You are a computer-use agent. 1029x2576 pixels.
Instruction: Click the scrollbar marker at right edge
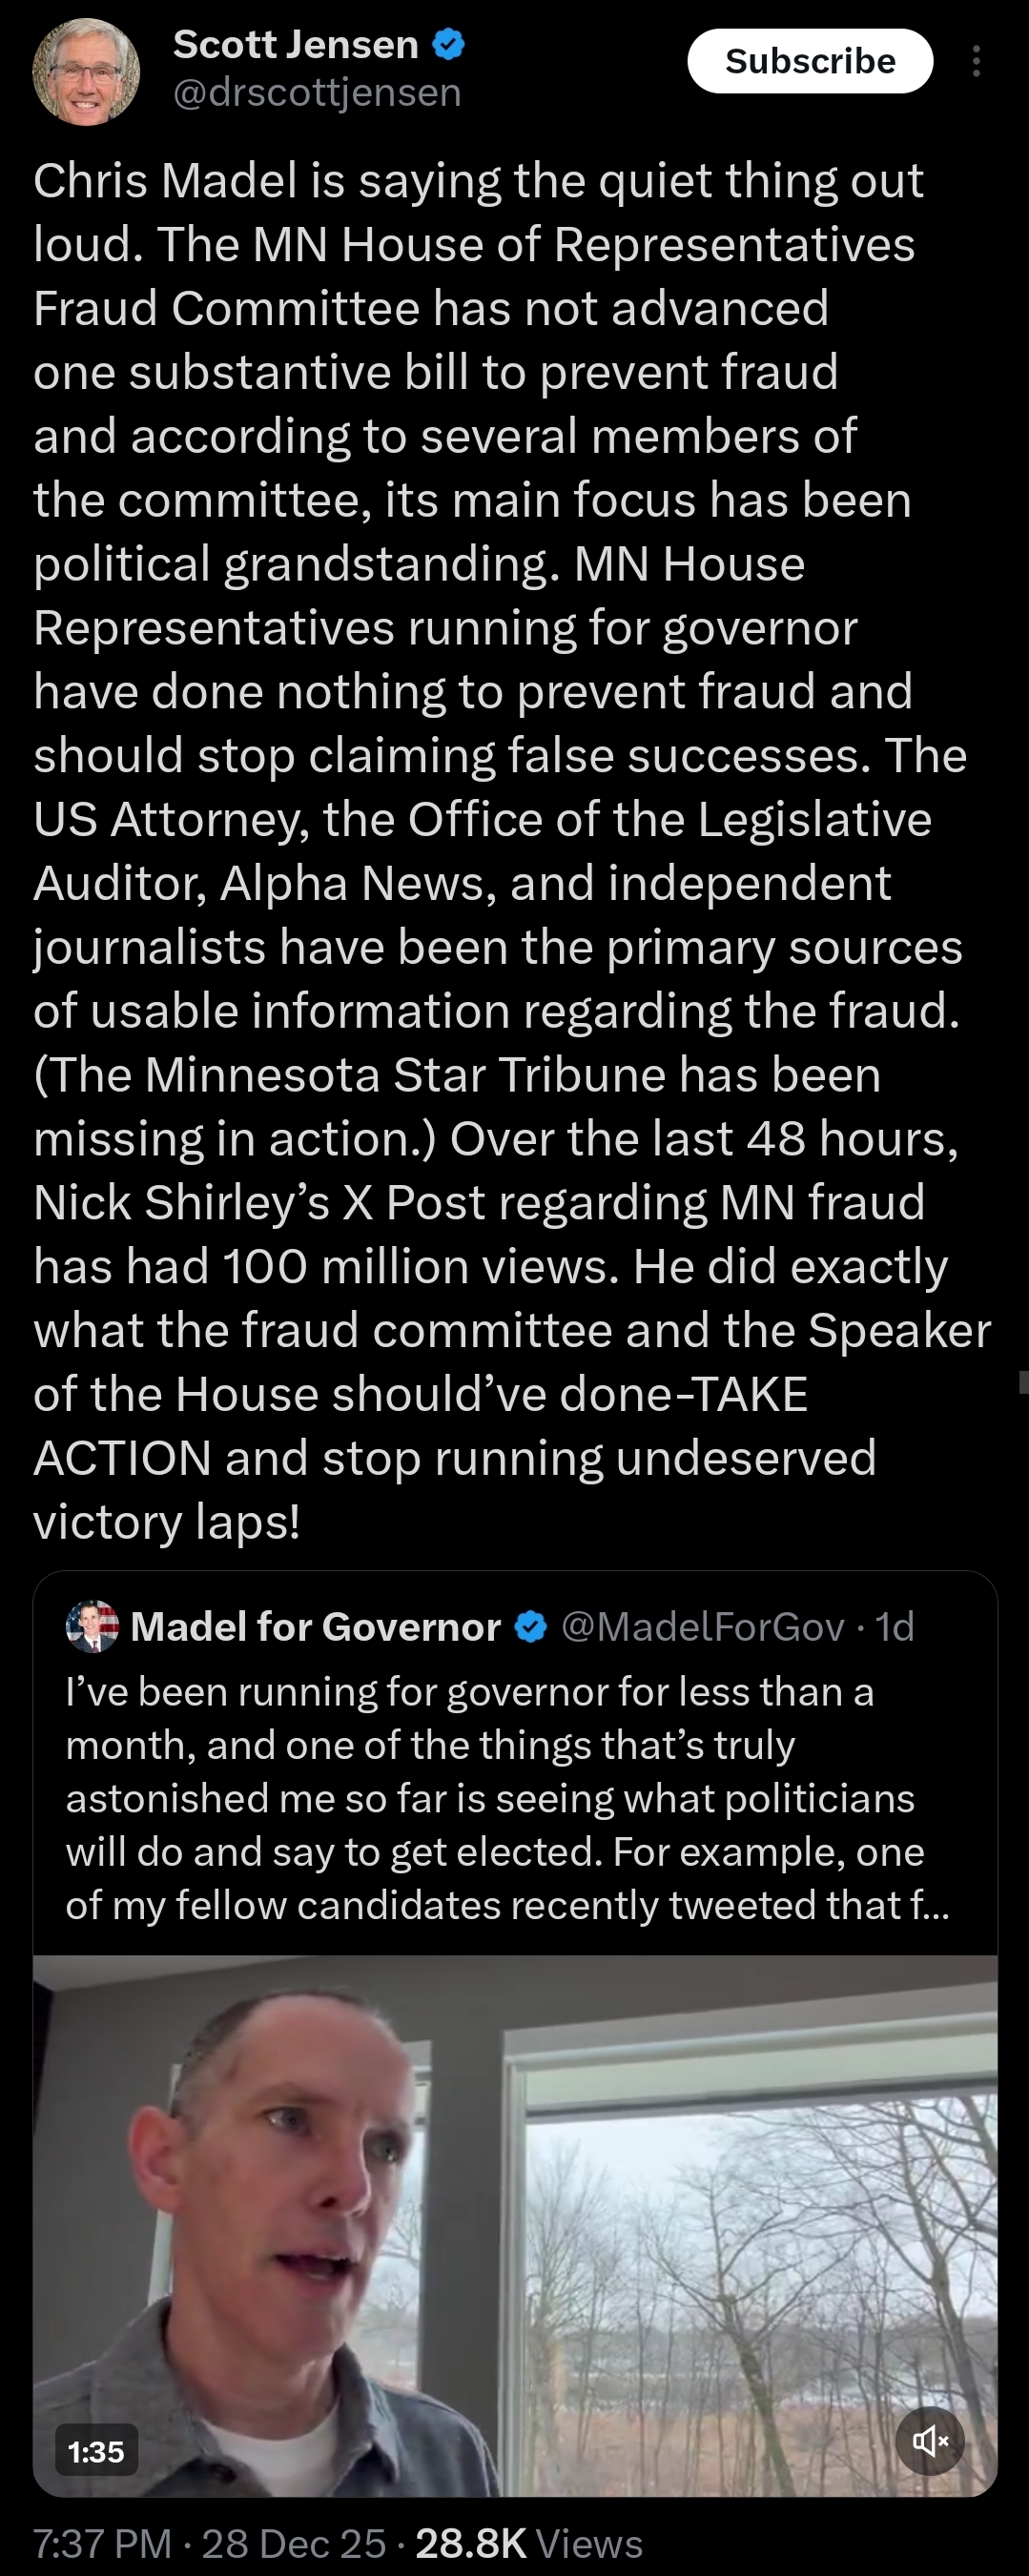pos(1023,1382)
